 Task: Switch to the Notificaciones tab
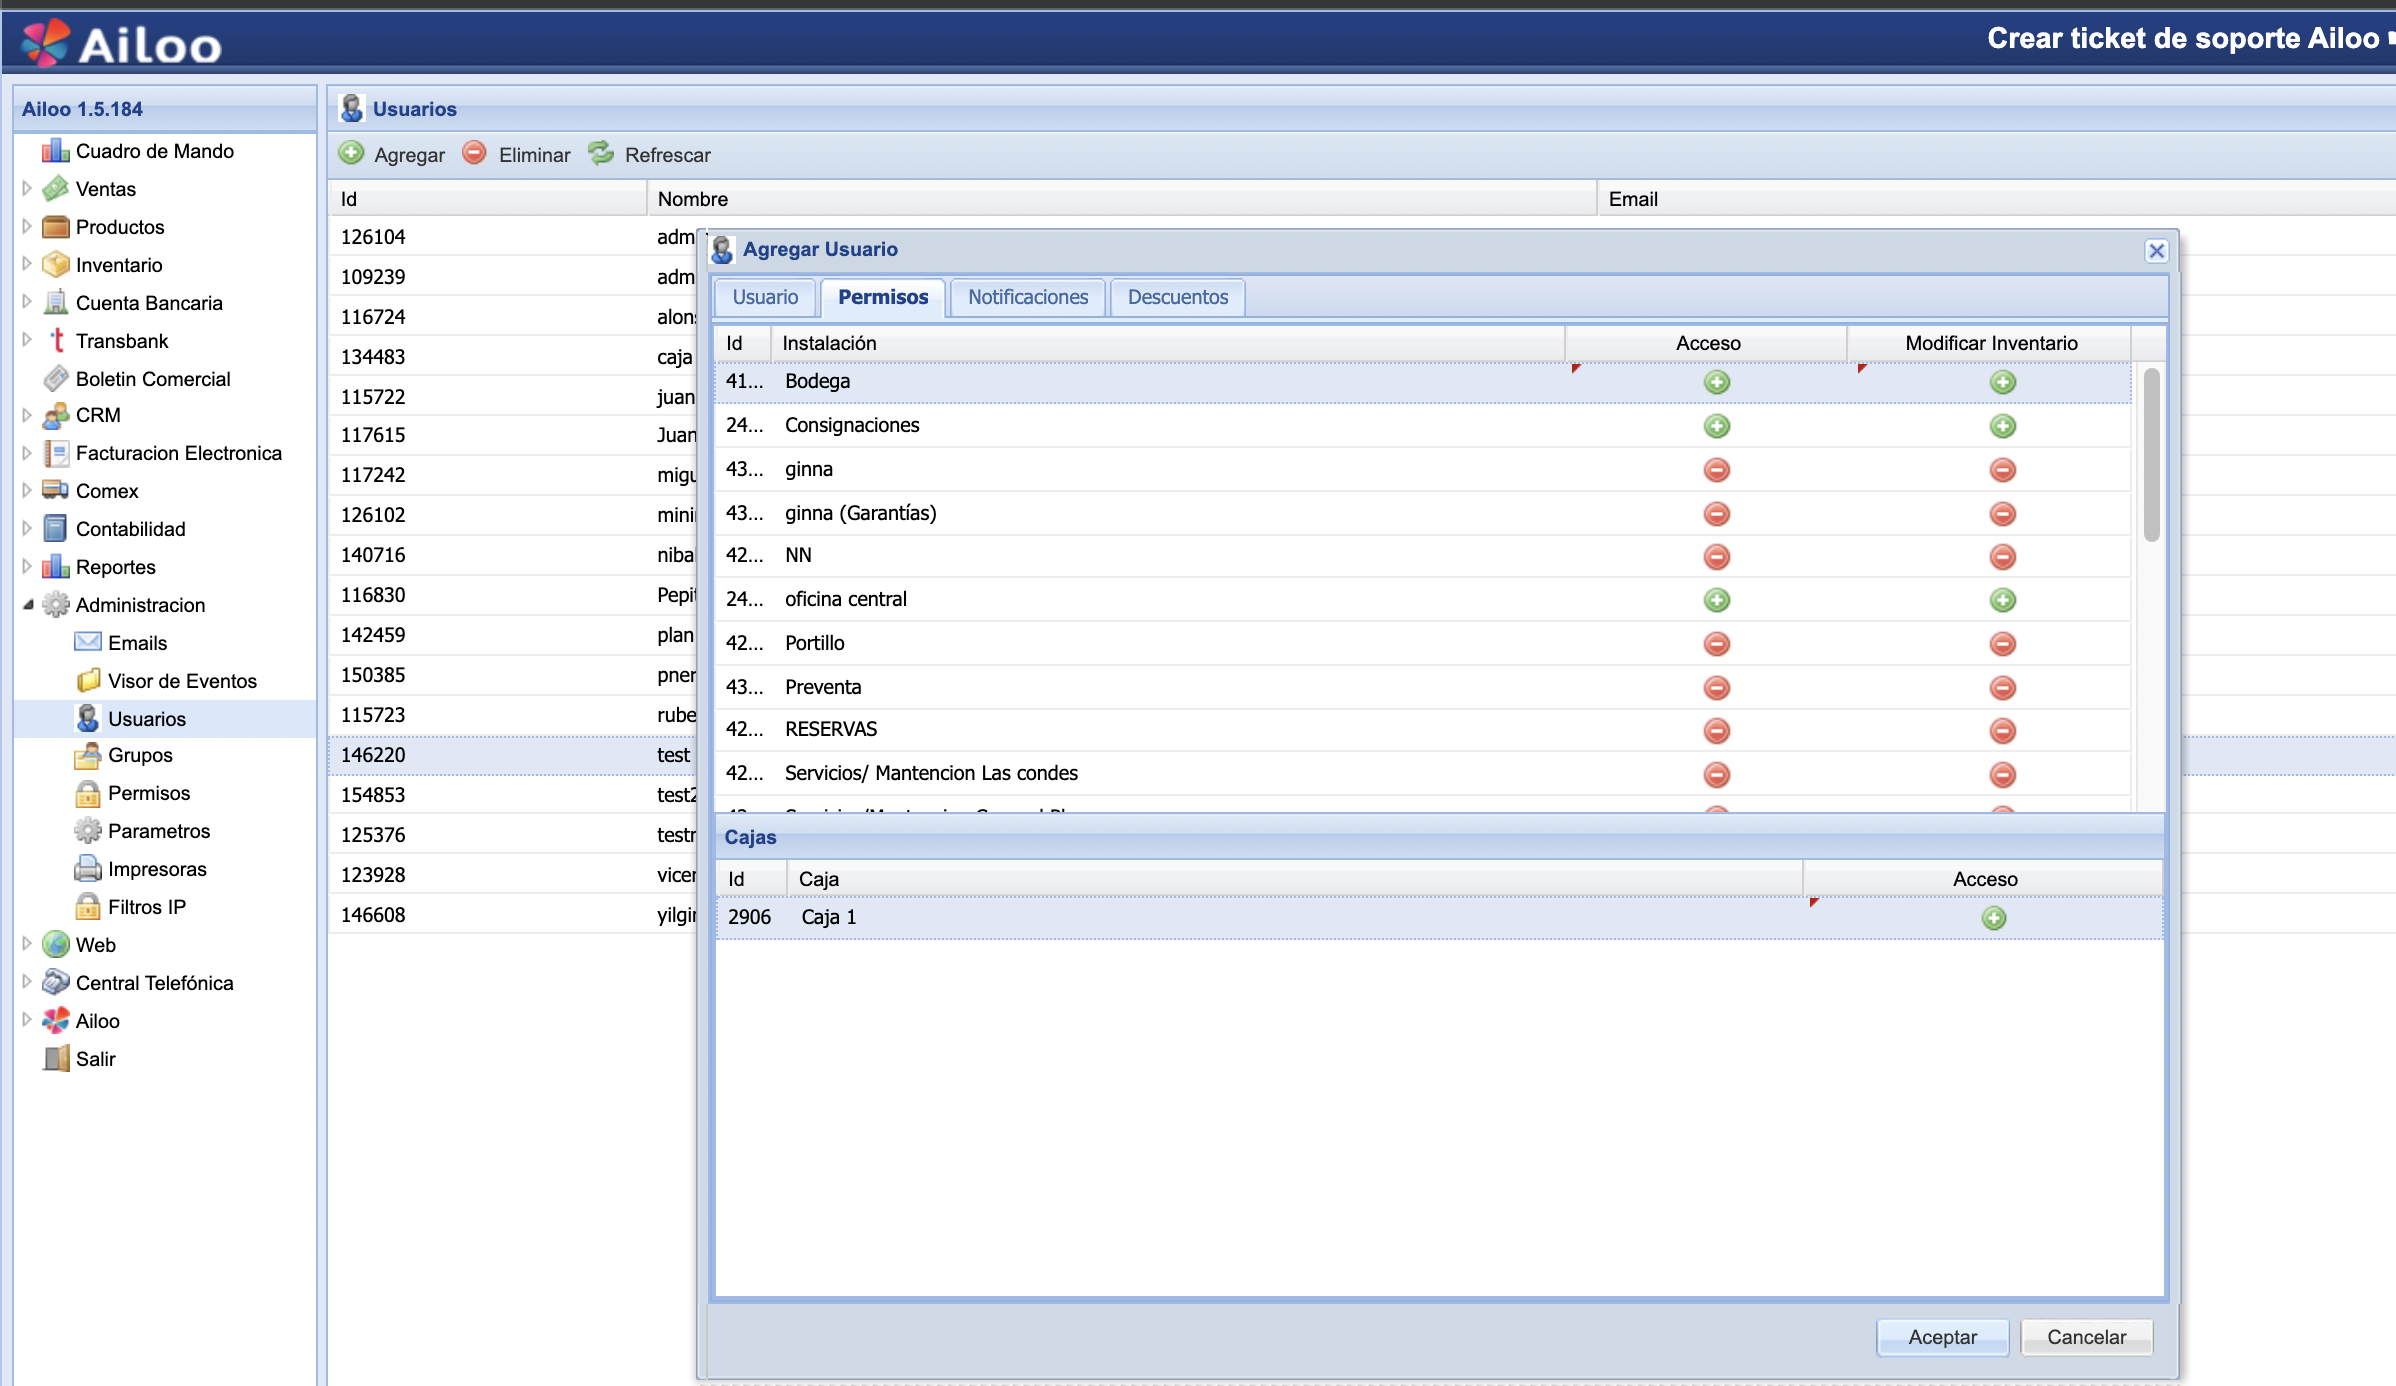click(x=1027, y=297)
